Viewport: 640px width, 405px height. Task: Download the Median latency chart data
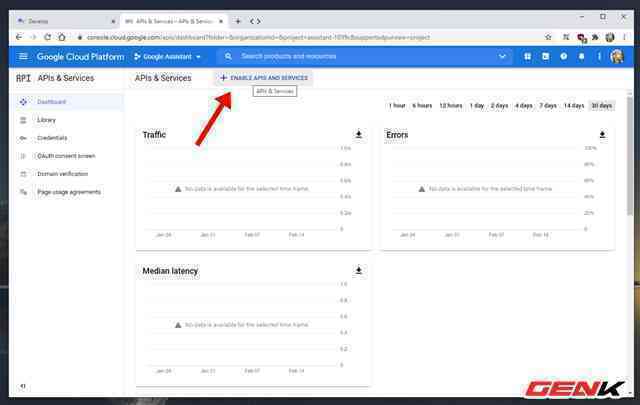click(358, 270)
